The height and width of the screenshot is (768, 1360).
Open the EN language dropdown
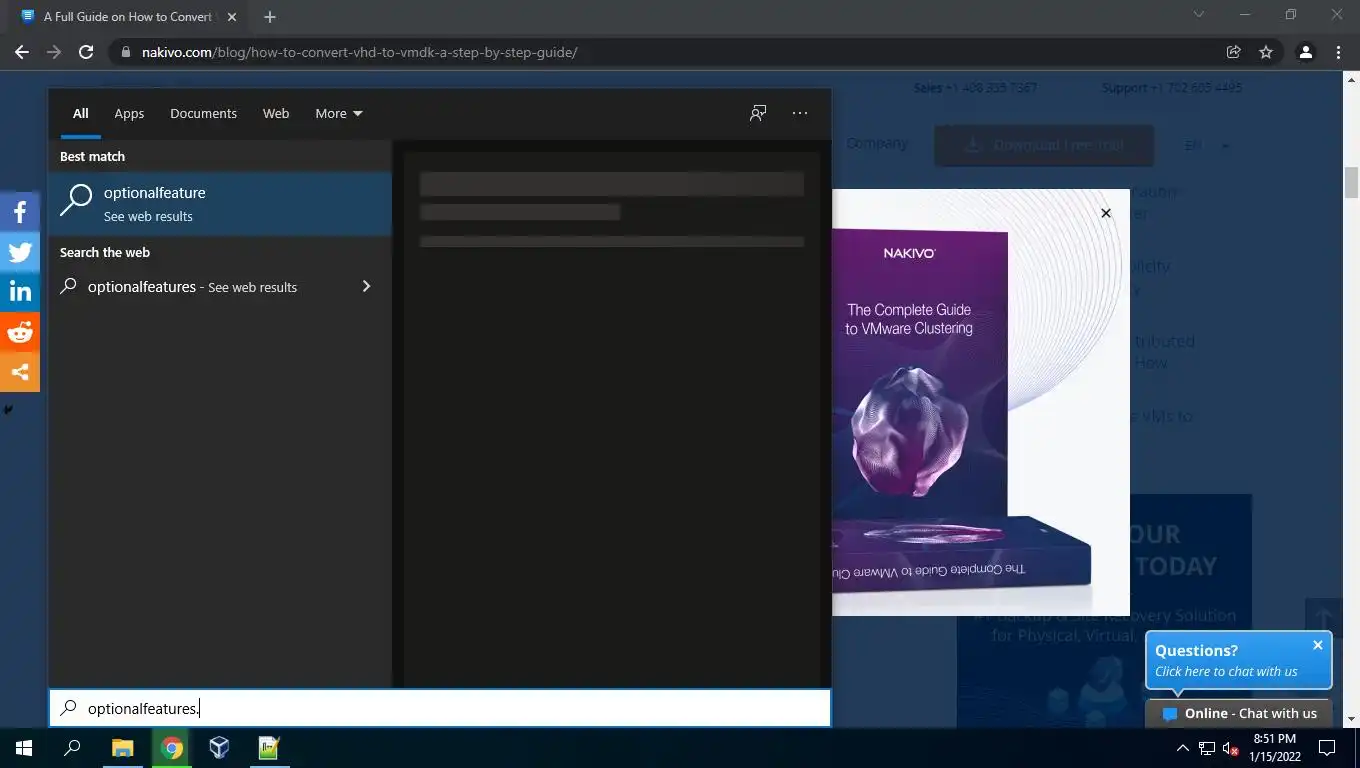click(1207, 145)
